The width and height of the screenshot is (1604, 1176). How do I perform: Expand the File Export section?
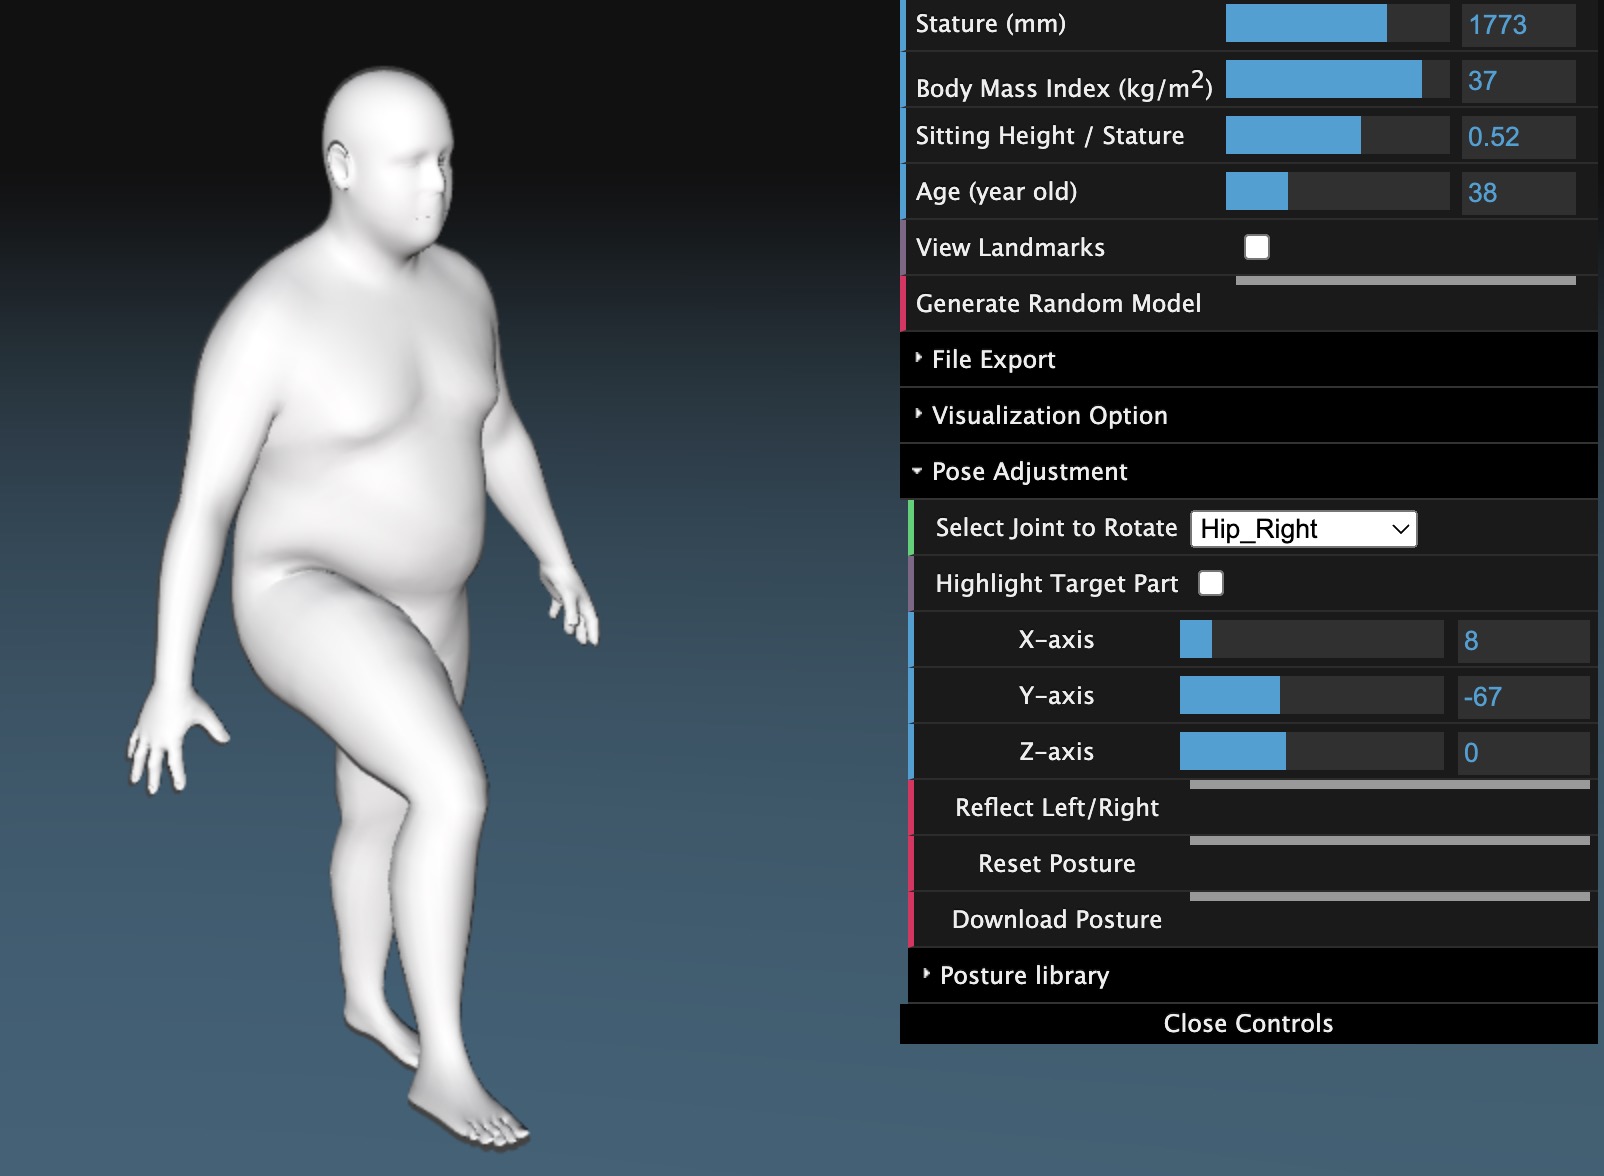click(x=993, y=360)
